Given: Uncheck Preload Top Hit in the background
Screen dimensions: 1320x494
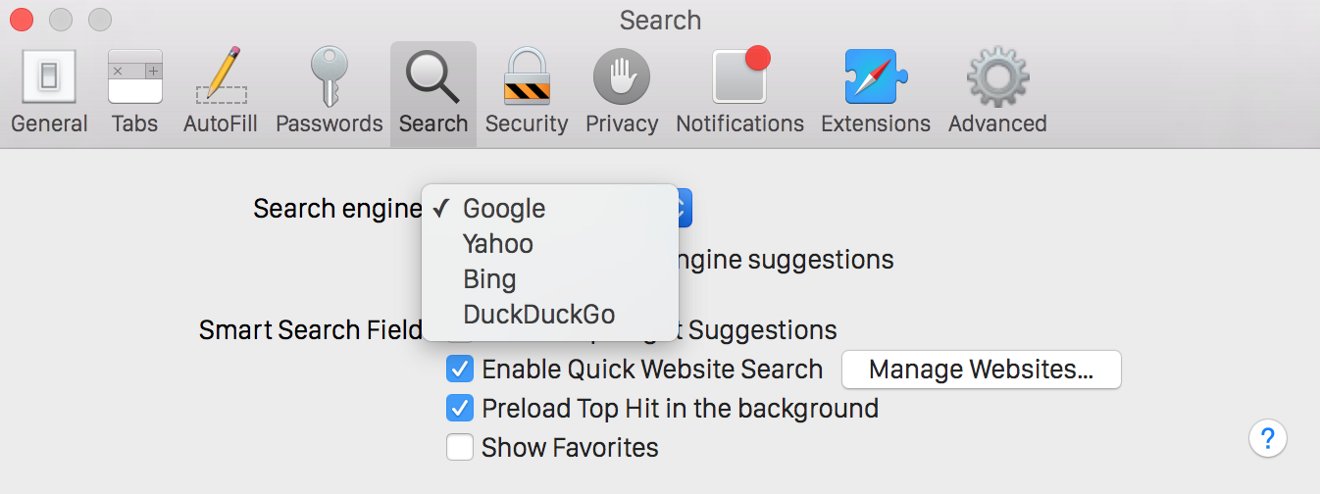Looking at the screenshot, I should pos(460,408).
